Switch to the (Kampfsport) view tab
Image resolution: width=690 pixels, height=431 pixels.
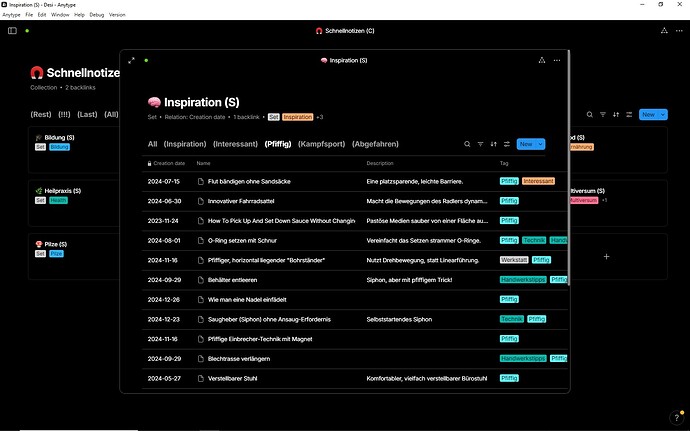point(322,144)
